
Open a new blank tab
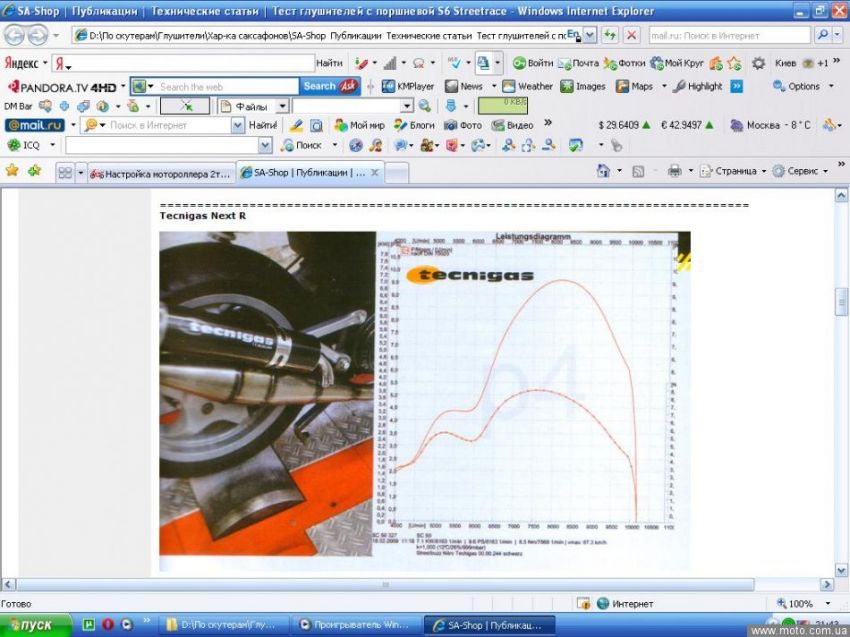pos(397,173)
